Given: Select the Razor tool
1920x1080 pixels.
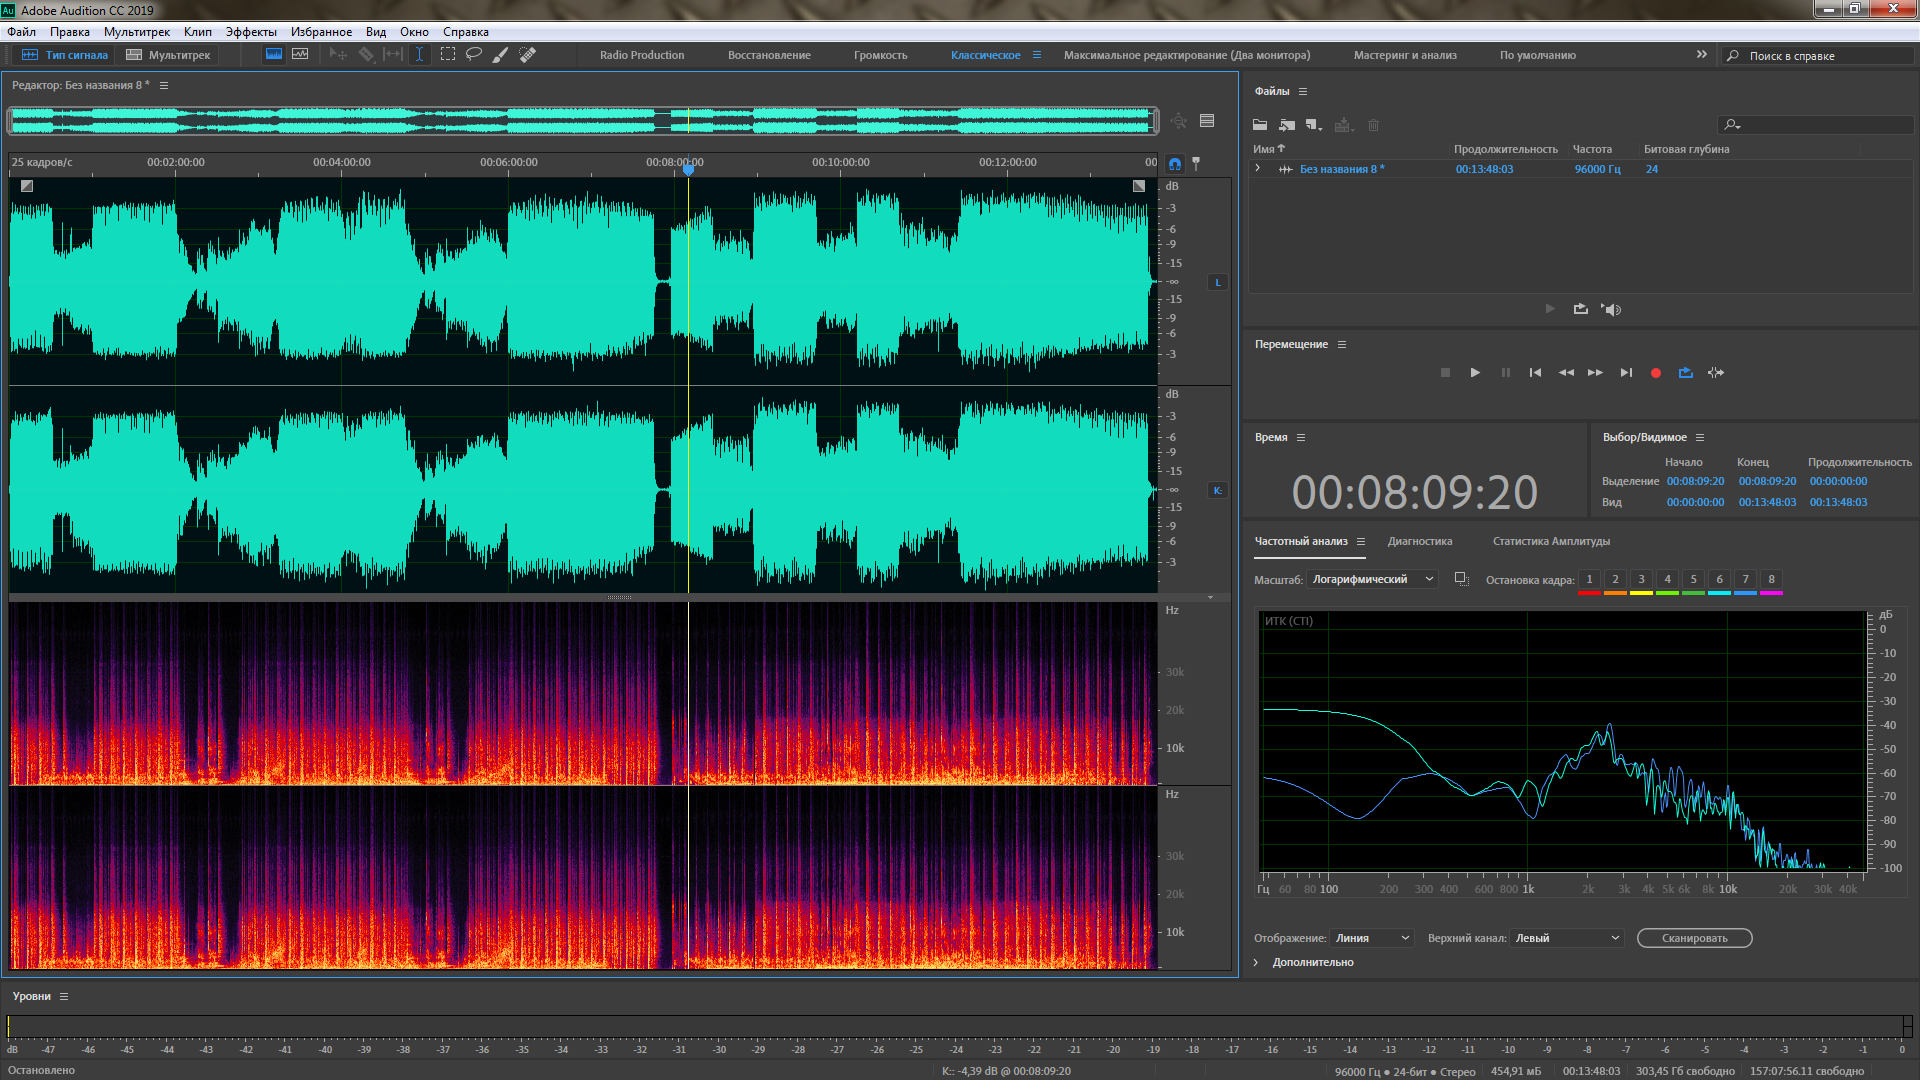Looking at the screenshot, I should tap(366, 55).
